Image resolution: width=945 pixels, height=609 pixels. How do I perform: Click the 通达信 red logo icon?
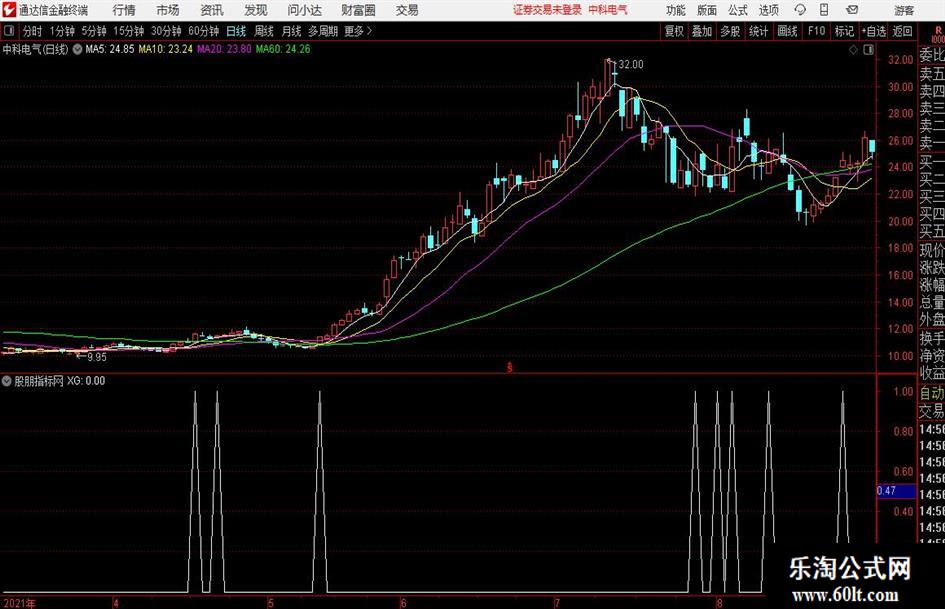click(9, 10)
